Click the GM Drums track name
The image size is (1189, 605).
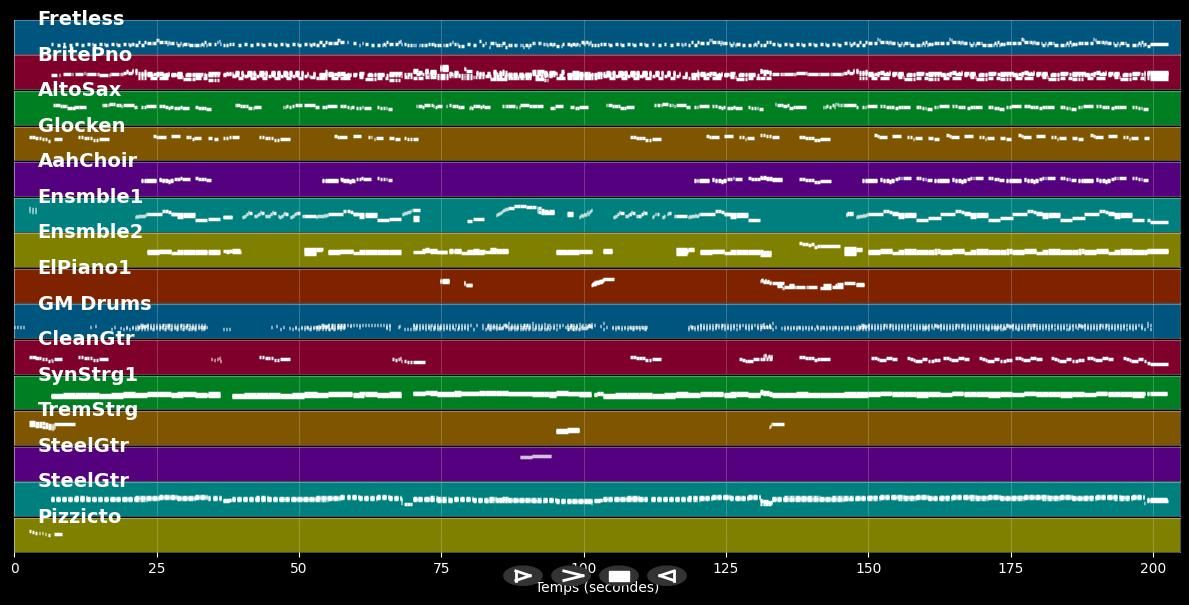tap(94, 304)
